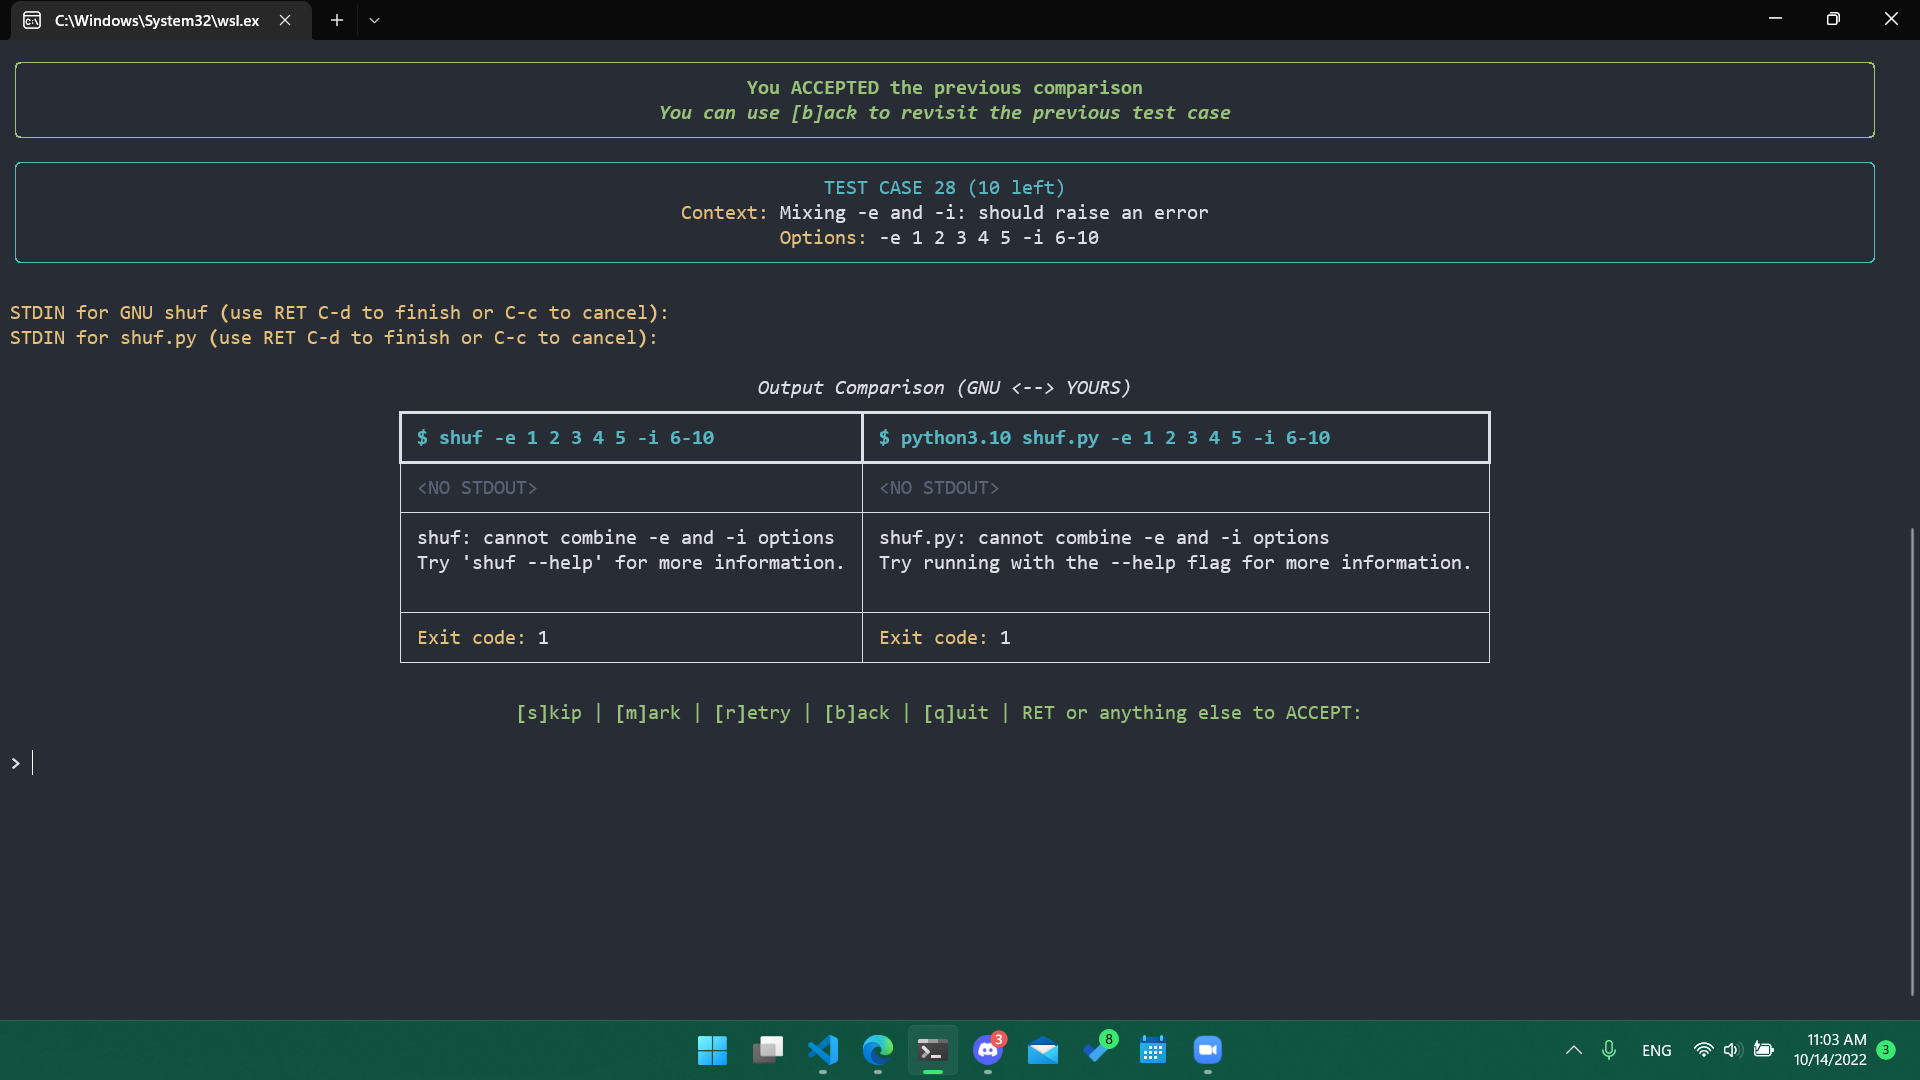Open Visual Studio Code from taskbar
Screen dimensions: 1920x1080
point(822,1050)
